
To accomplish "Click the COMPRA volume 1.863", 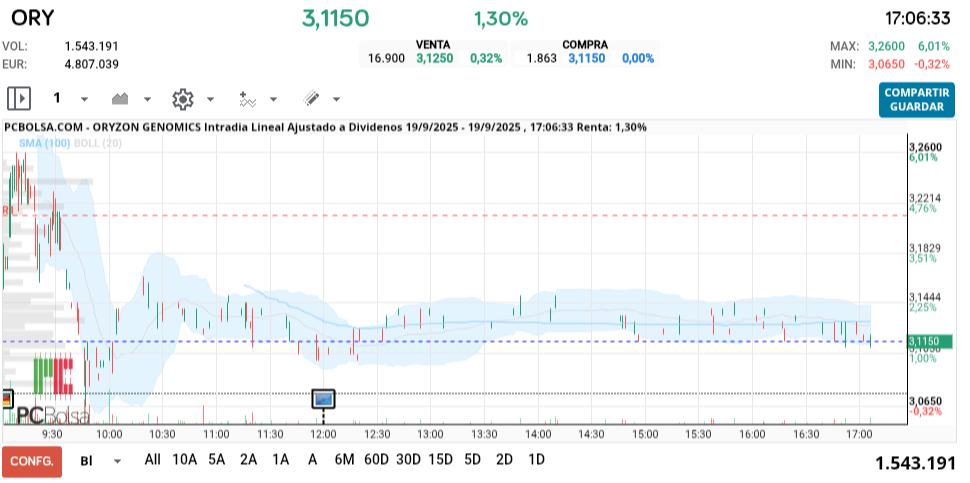I will 542,59.
